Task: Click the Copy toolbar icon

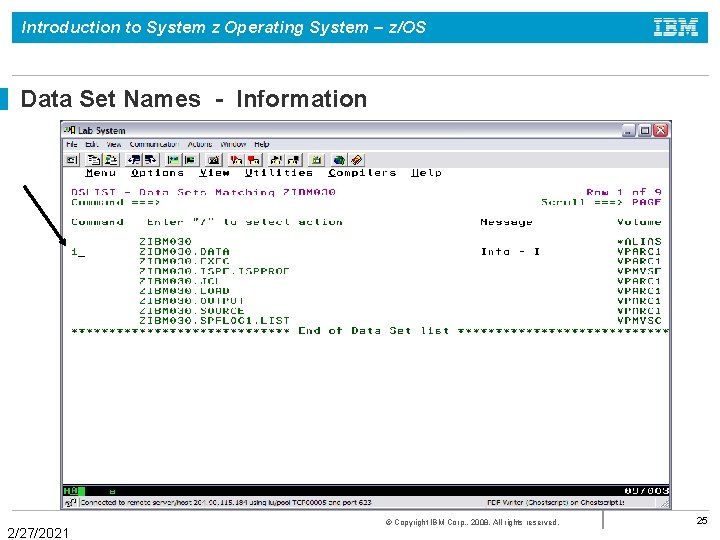Action: (94, 160)
